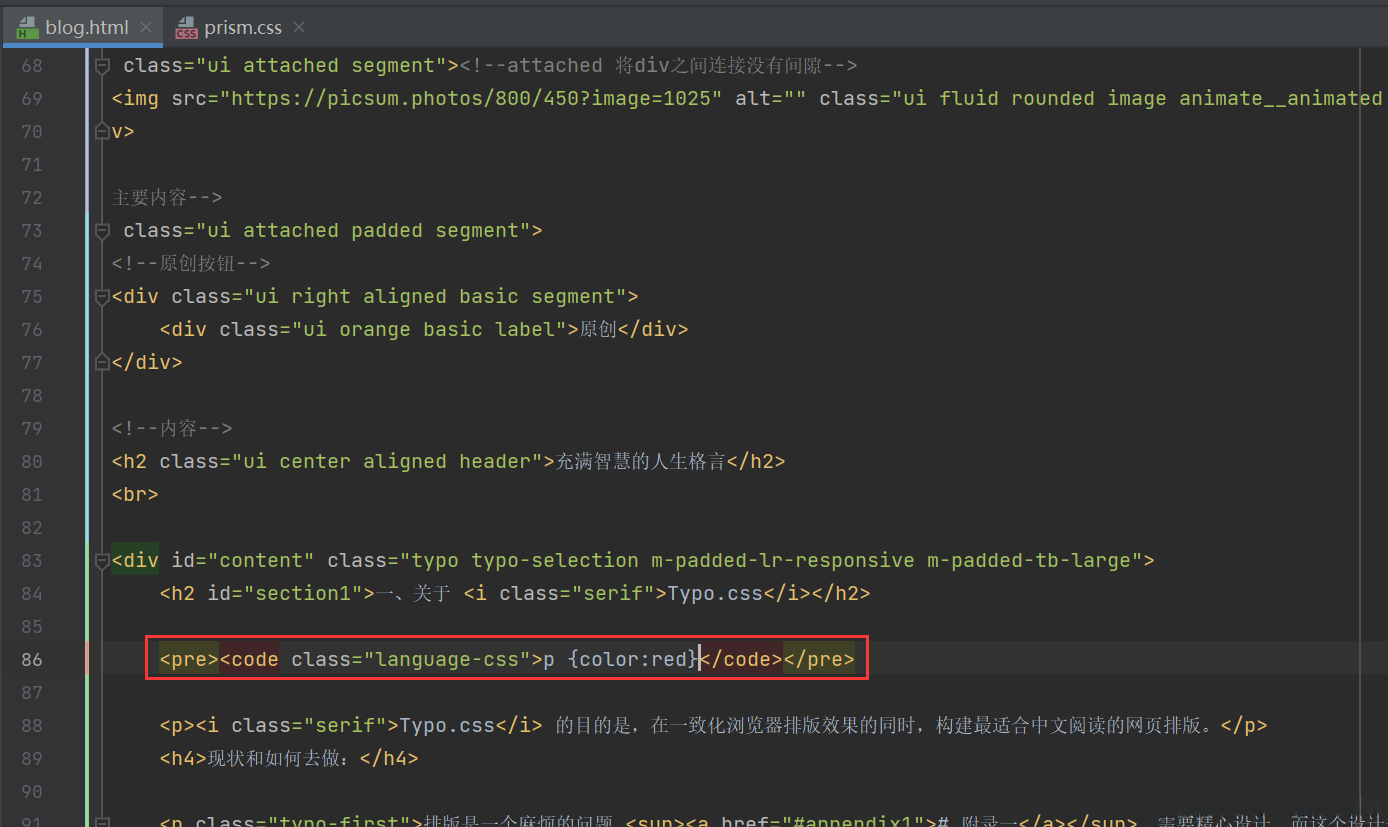Click line number 68 in the gutter
This screenshot has height=827, width=1388.
pos(32,66)
